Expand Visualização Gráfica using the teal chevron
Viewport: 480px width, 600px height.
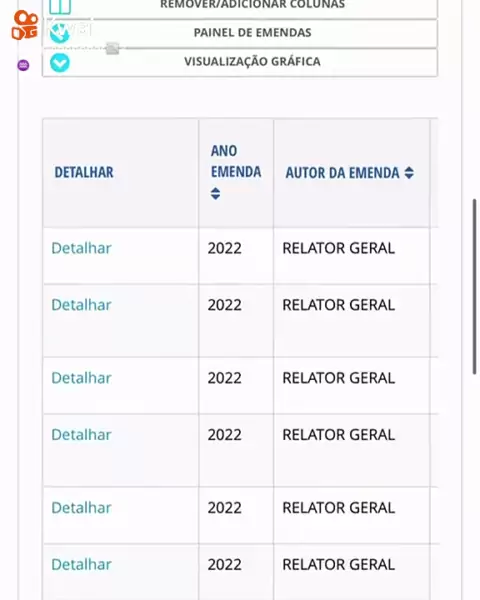pyautogui.click(x=60, y=63)
